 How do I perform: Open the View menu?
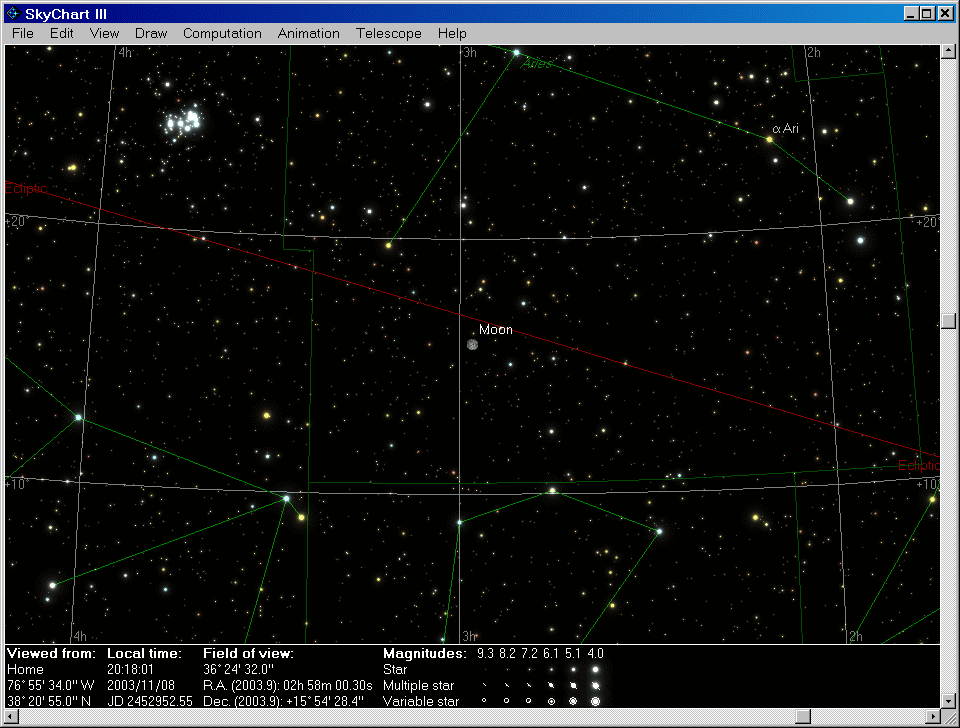(104, 33)
